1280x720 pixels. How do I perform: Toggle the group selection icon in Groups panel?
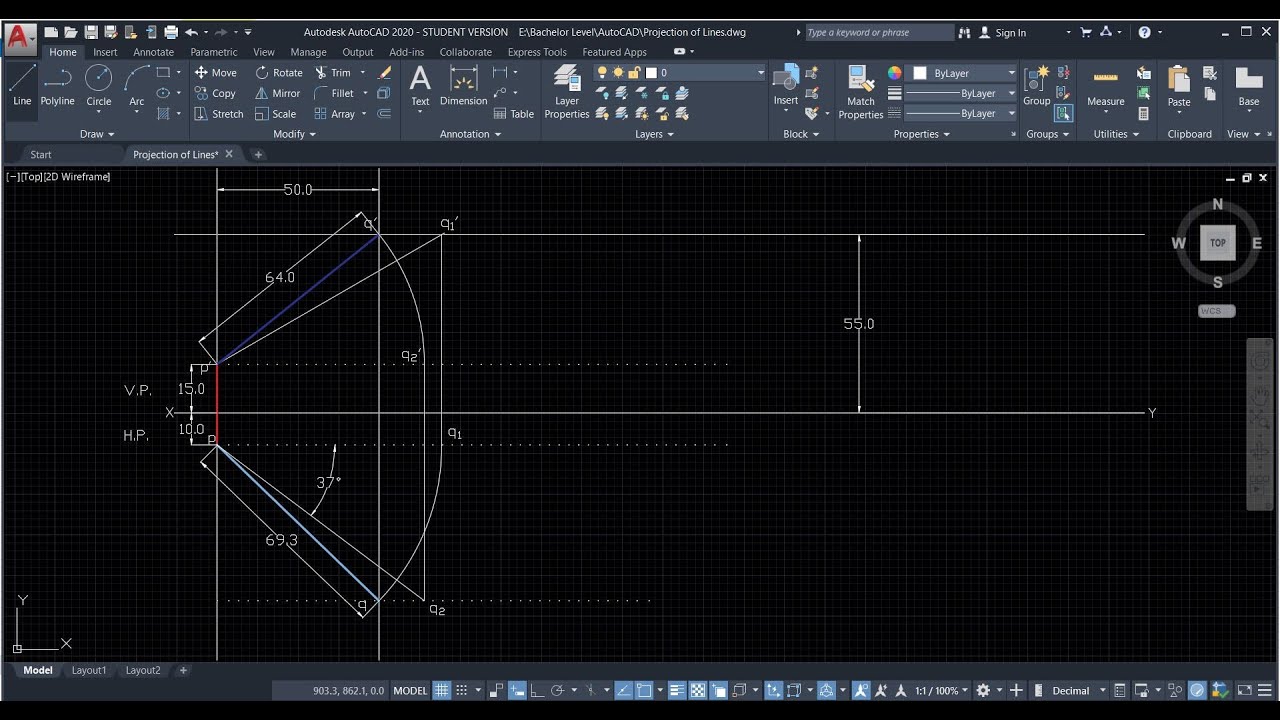[1063, 114]
